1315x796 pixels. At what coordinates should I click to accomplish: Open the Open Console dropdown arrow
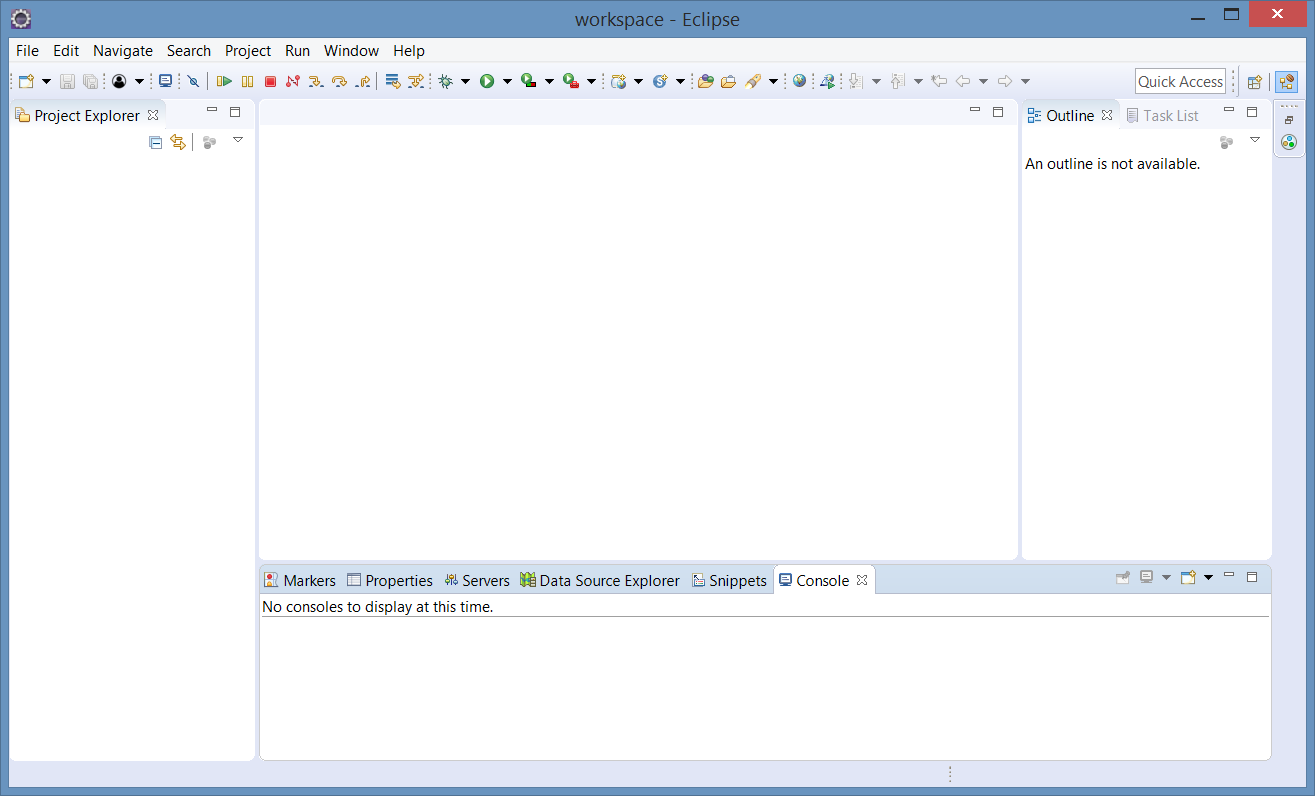point(1208,578)
